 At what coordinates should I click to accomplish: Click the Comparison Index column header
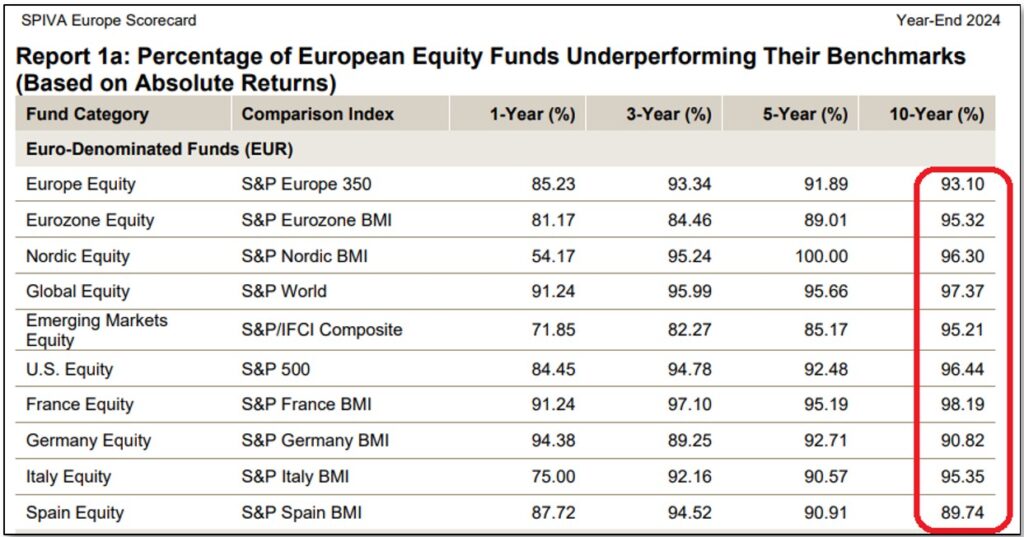point(318,114)
